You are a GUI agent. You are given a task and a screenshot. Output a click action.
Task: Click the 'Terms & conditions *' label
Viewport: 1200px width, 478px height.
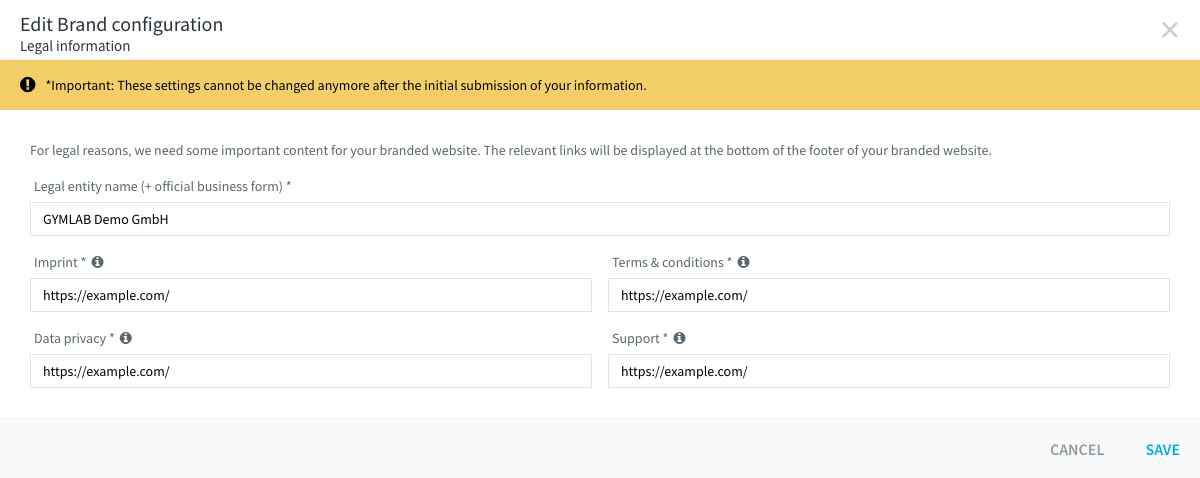(672, 262)
